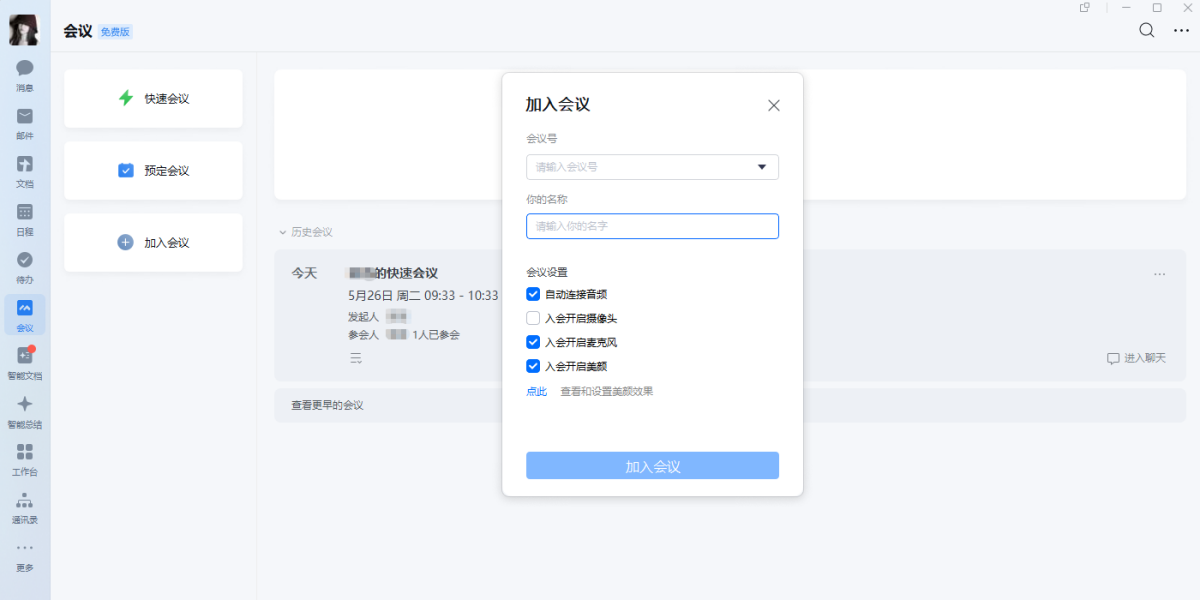Maximize the application window
The image size is (1200, 600).
1157,7
